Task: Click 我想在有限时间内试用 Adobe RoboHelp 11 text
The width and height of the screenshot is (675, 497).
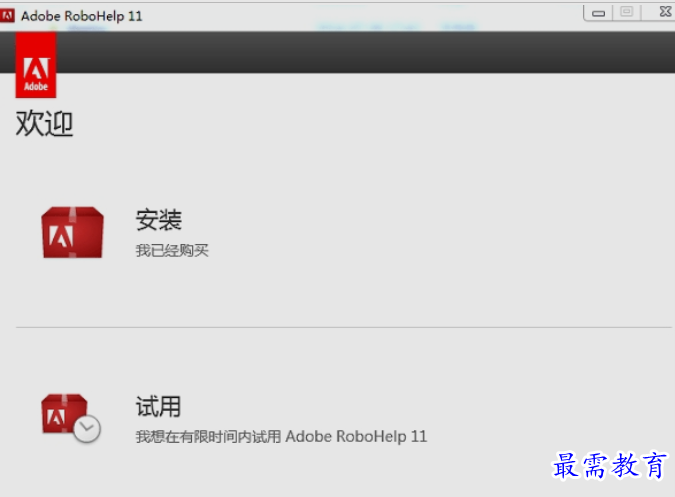Action: point(281,436)
